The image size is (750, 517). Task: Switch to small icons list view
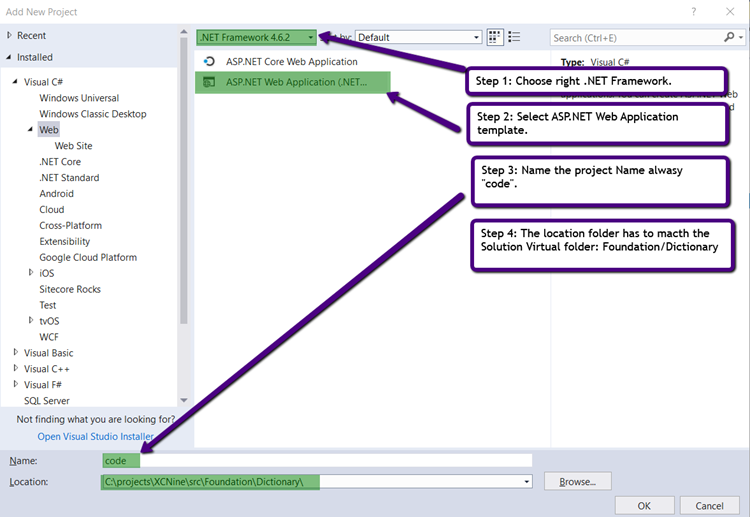tap(514, 37)
